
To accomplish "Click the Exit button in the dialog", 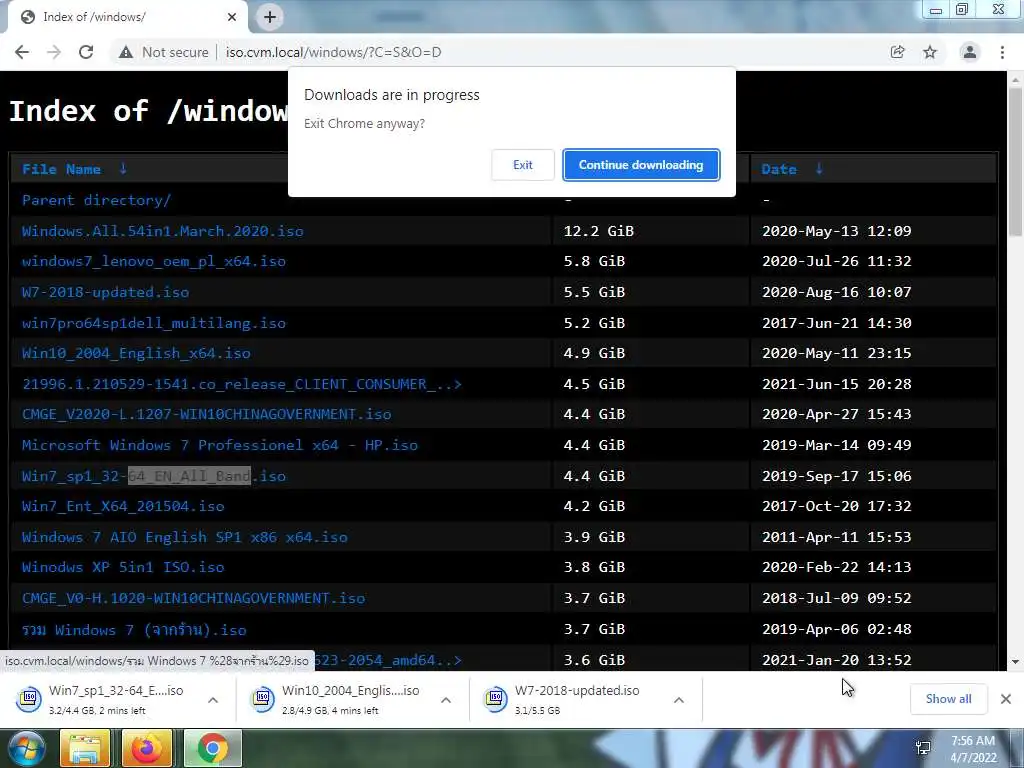I will tap(522, 165).
